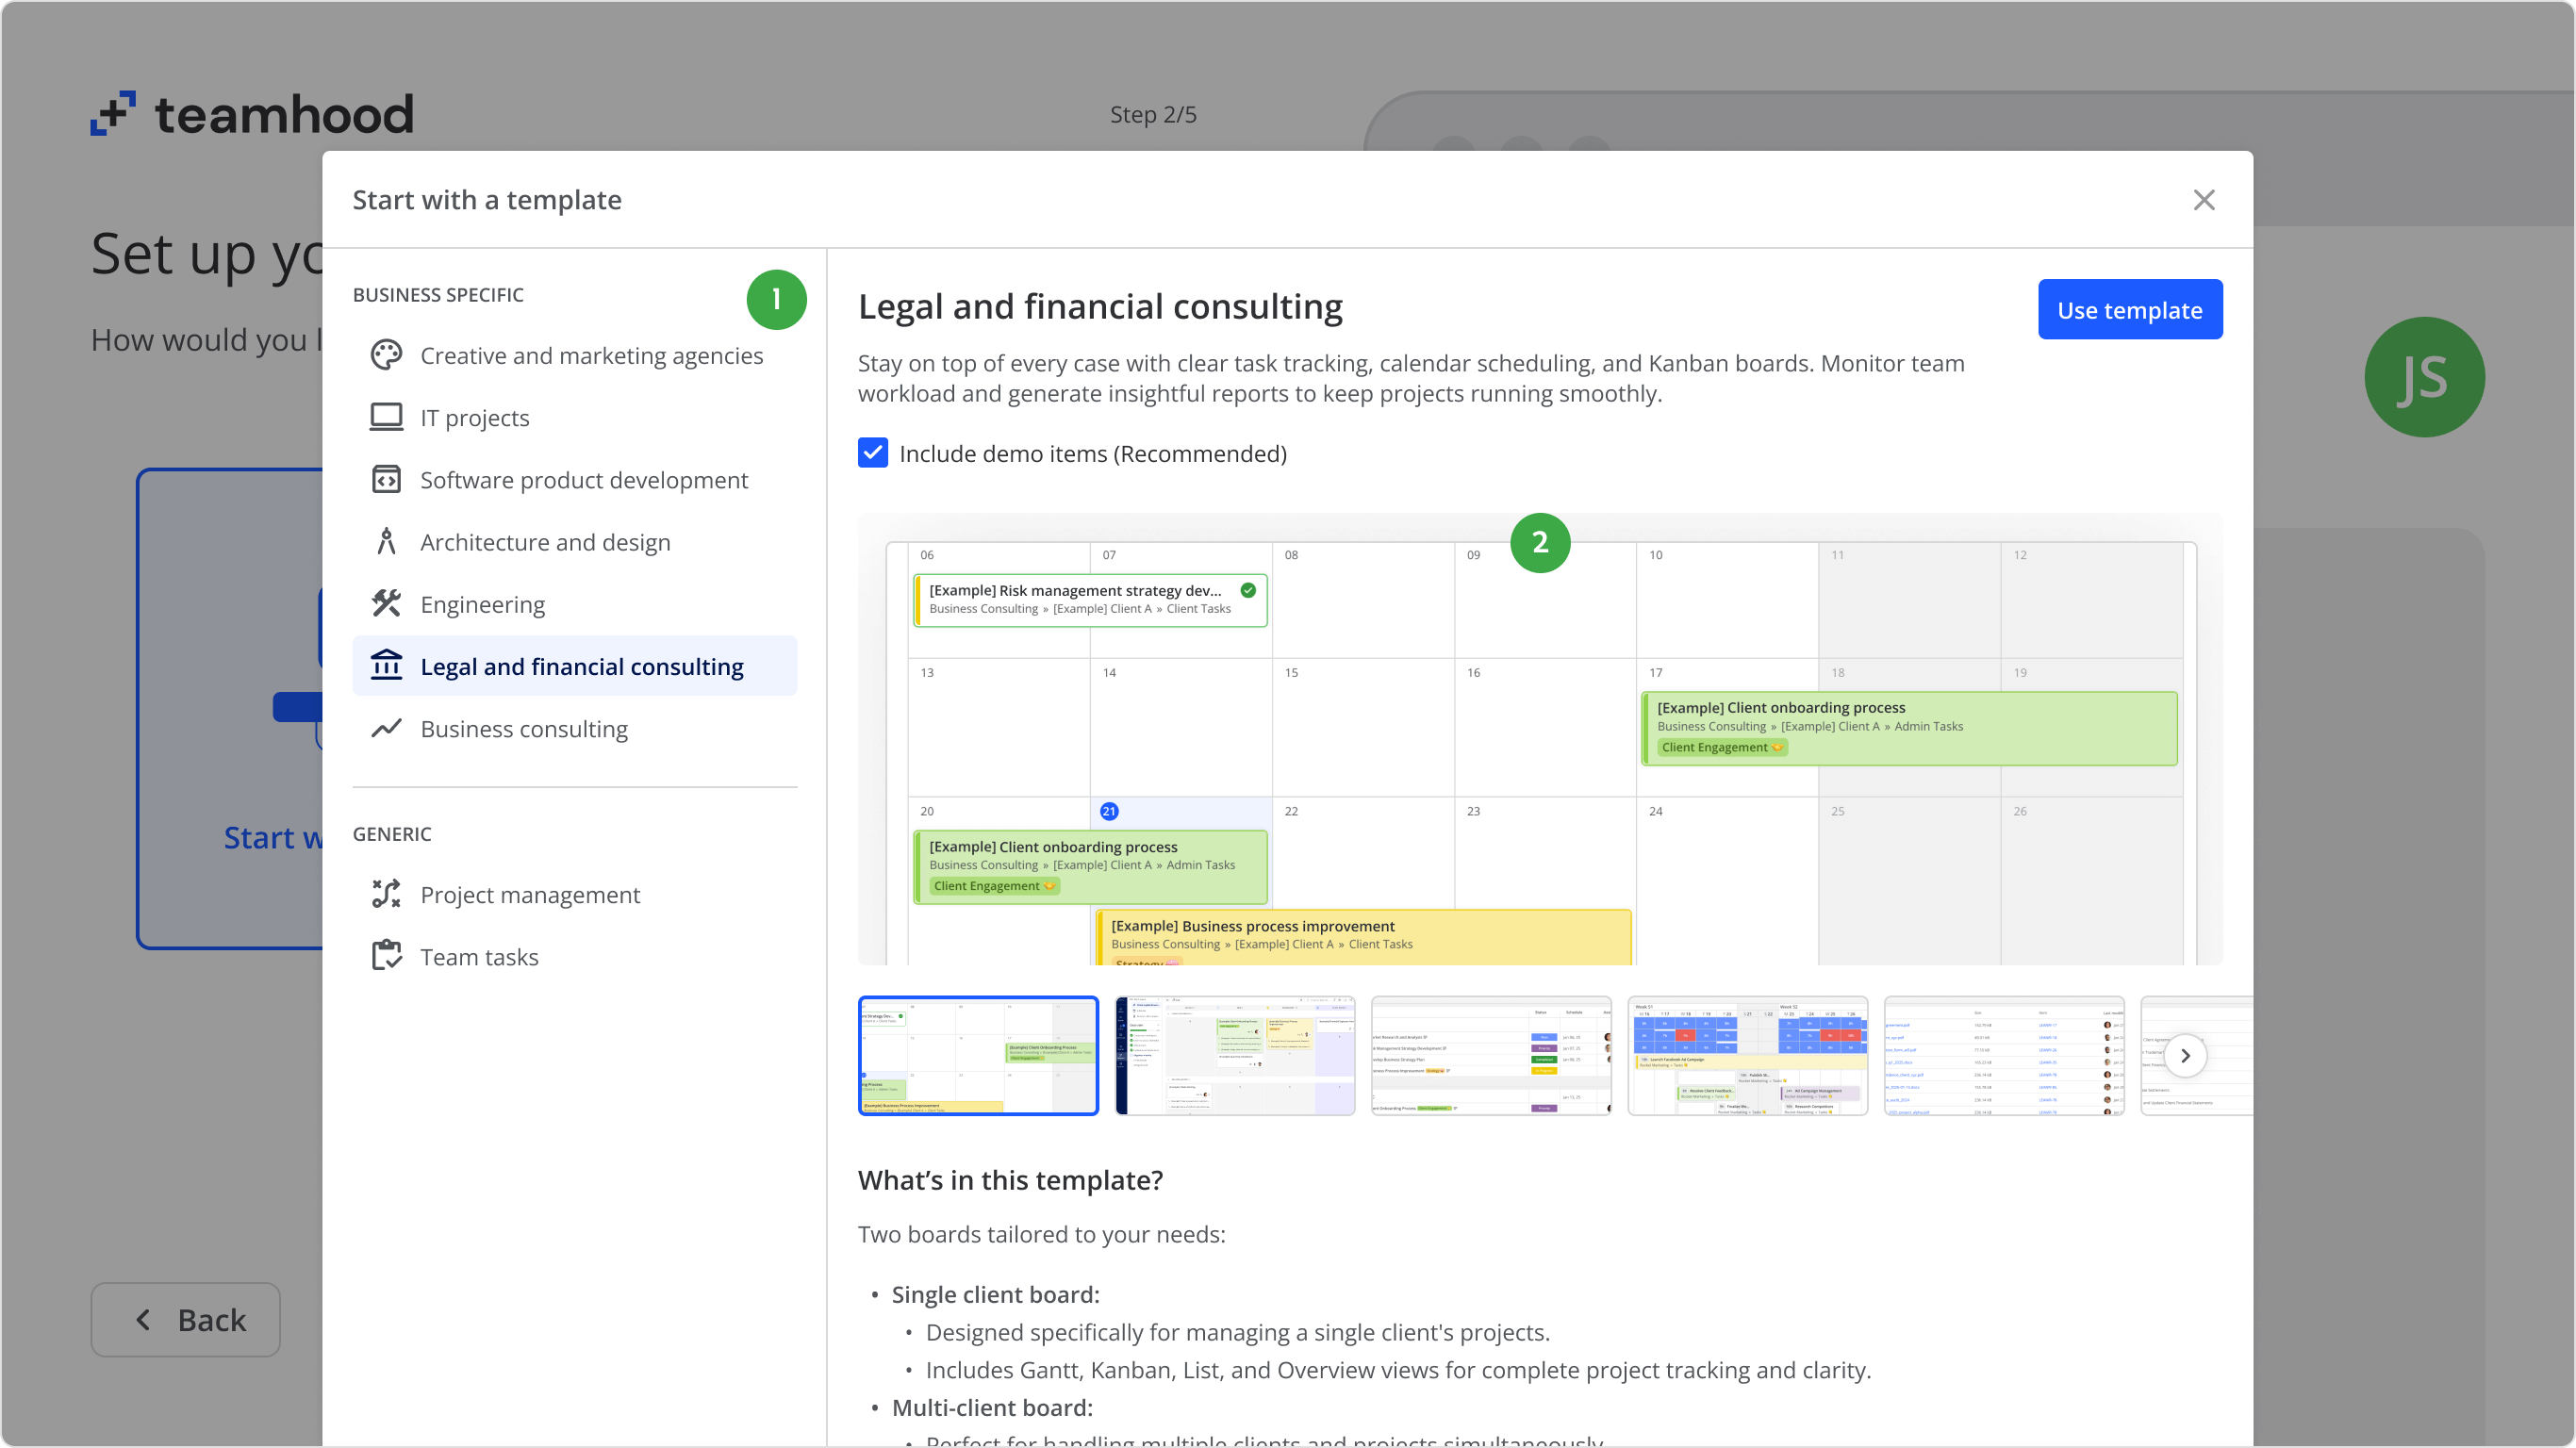Click the clipboard icon for Team tasks
The width and height of the screenshot is (2576, 1448).
point(386,956)
